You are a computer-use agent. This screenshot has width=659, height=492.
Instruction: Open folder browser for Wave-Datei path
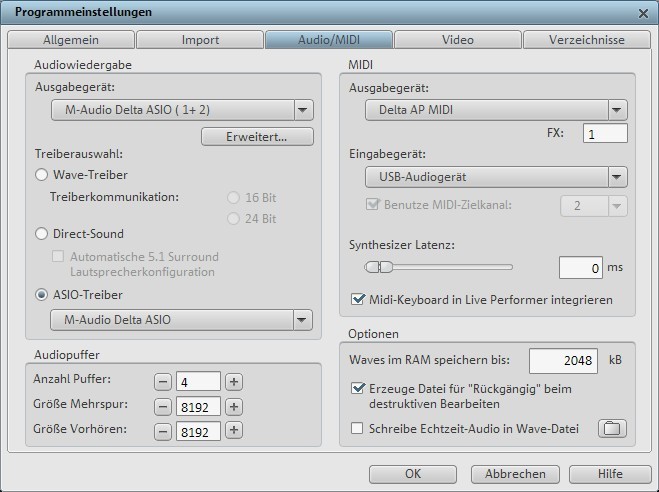click(612, 429)
